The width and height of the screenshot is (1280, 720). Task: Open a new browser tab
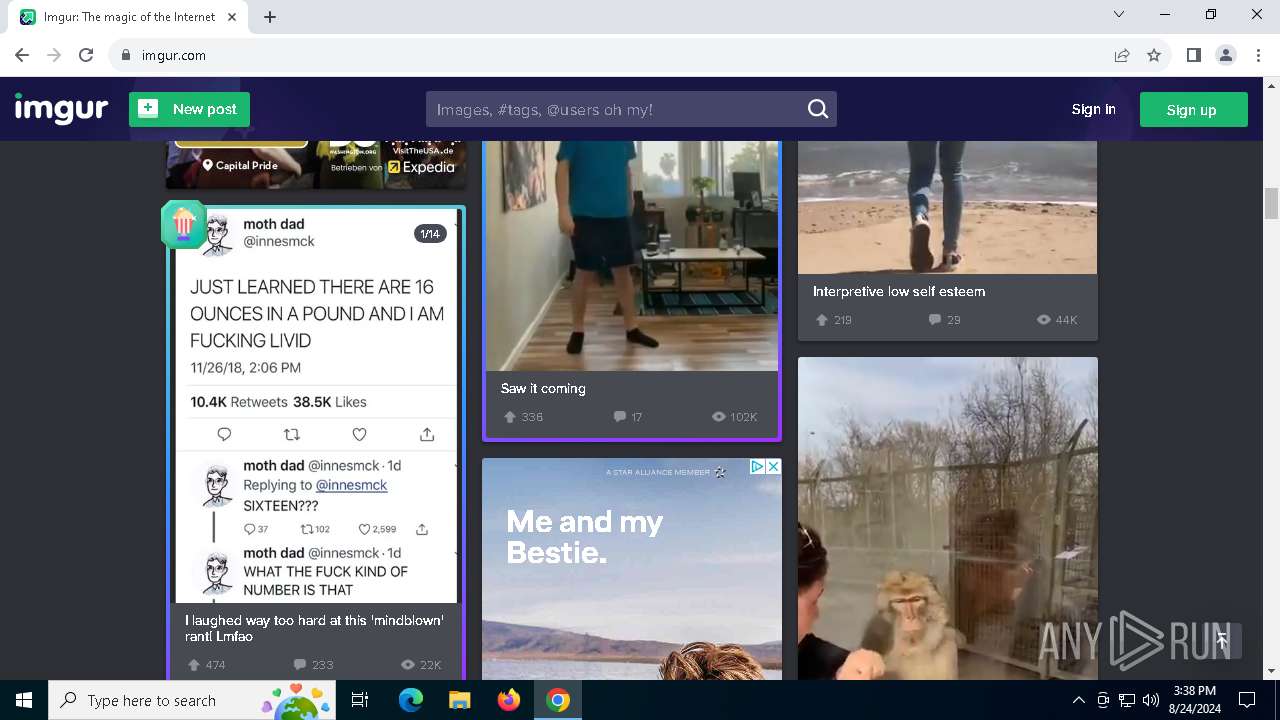tap(270, 17)
